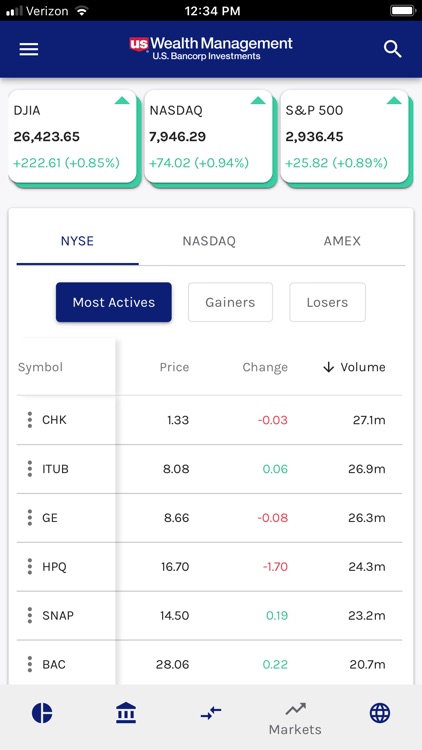Tap the search magnifier icon

392,49
